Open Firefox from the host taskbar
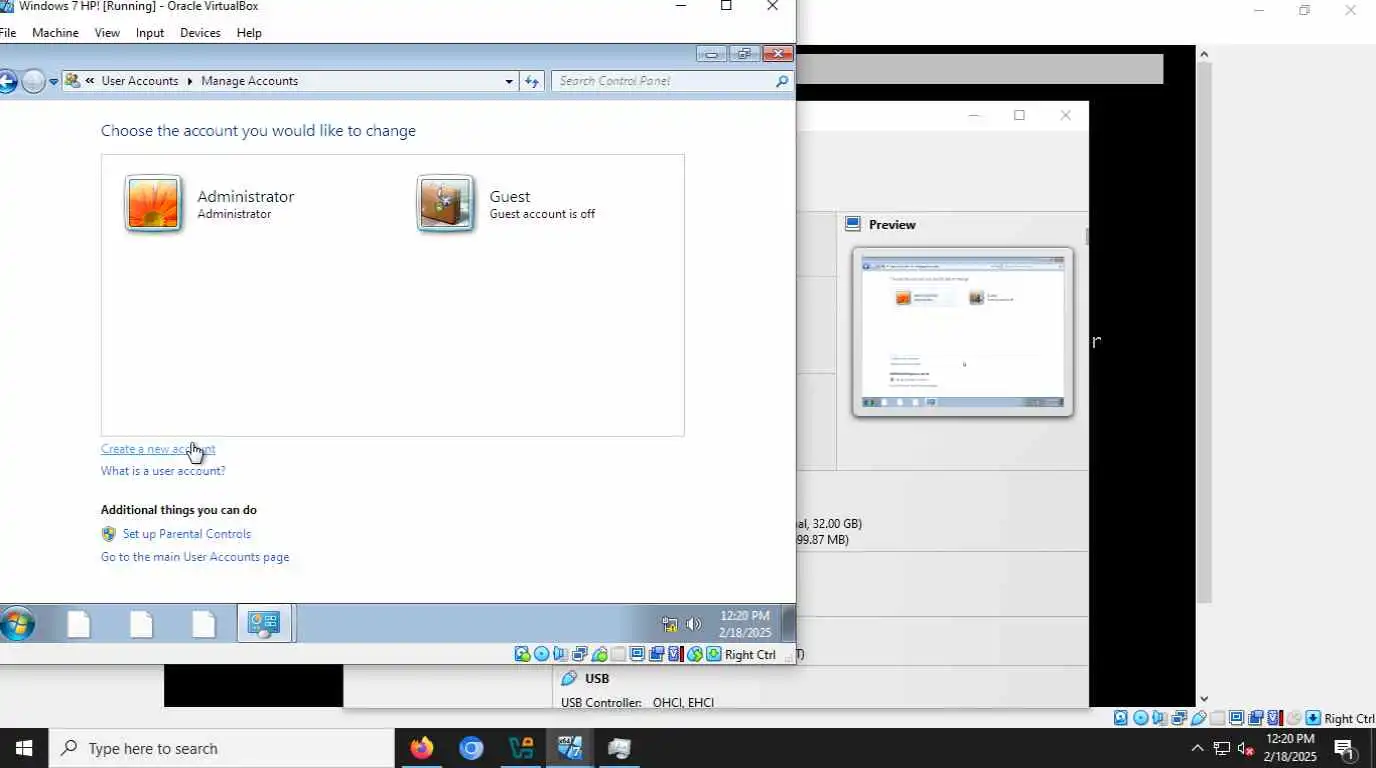This screenshot has height=768, width=1376. click(x=422, y=748)
